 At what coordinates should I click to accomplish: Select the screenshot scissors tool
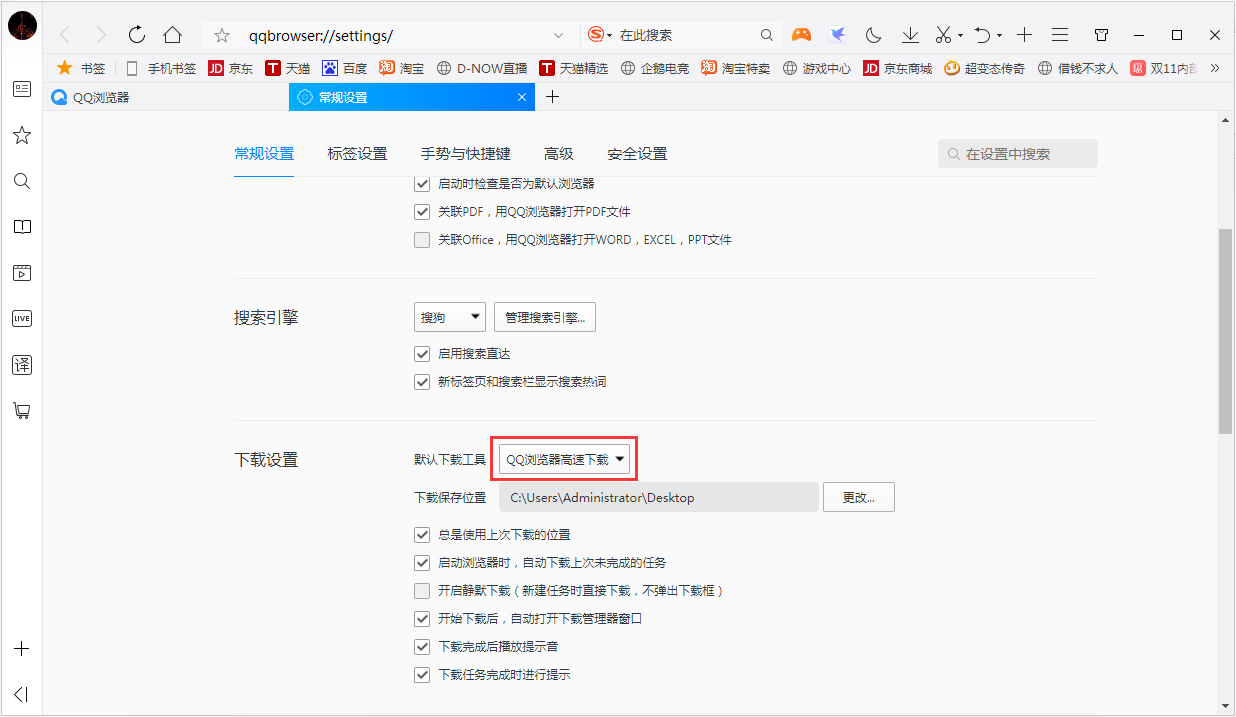click(x=941, y=34)
